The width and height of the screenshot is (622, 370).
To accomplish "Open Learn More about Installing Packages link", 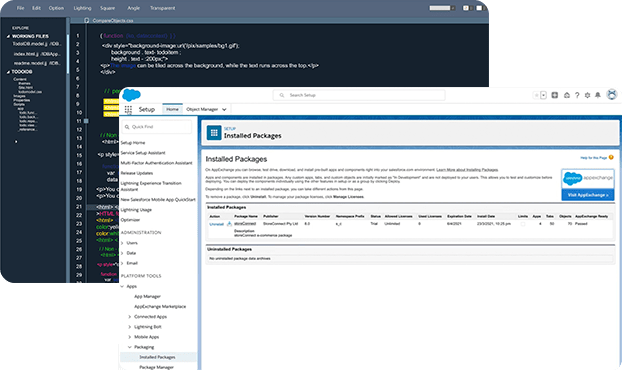I will click(x=467, y=170).
